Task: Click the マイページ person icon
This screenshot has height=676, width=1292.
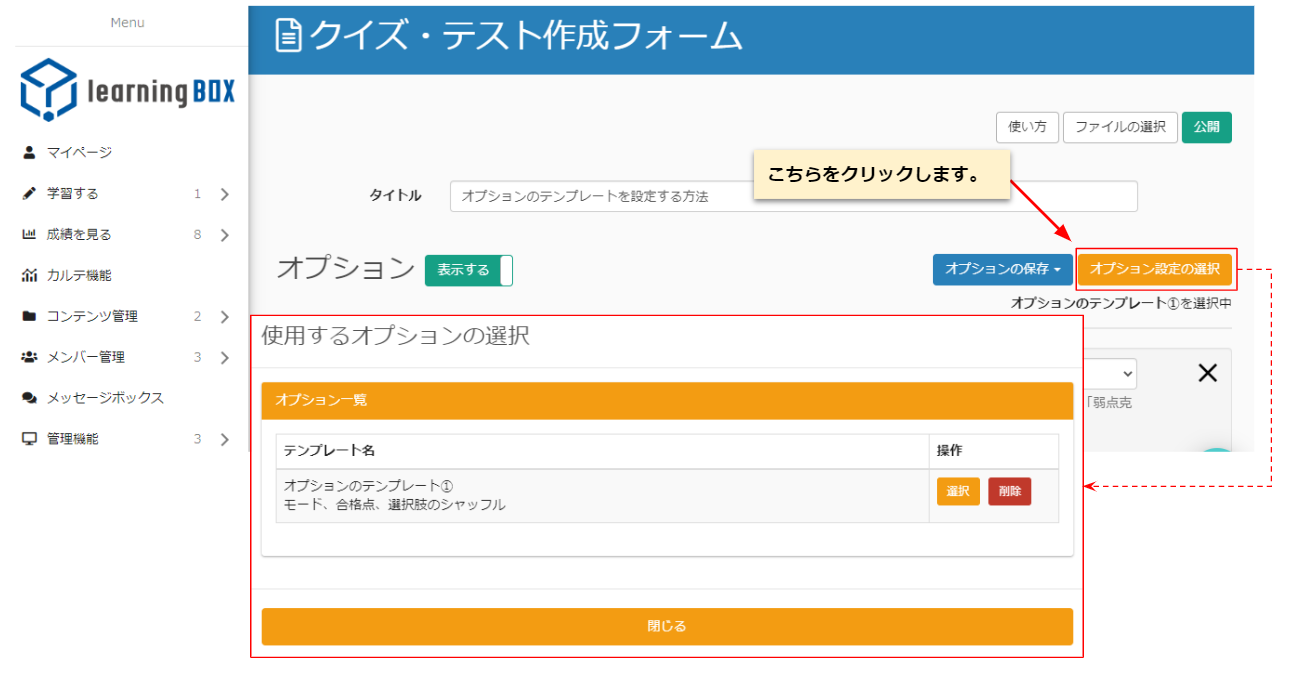Action: pyautogui.click(x=29, y=153)
